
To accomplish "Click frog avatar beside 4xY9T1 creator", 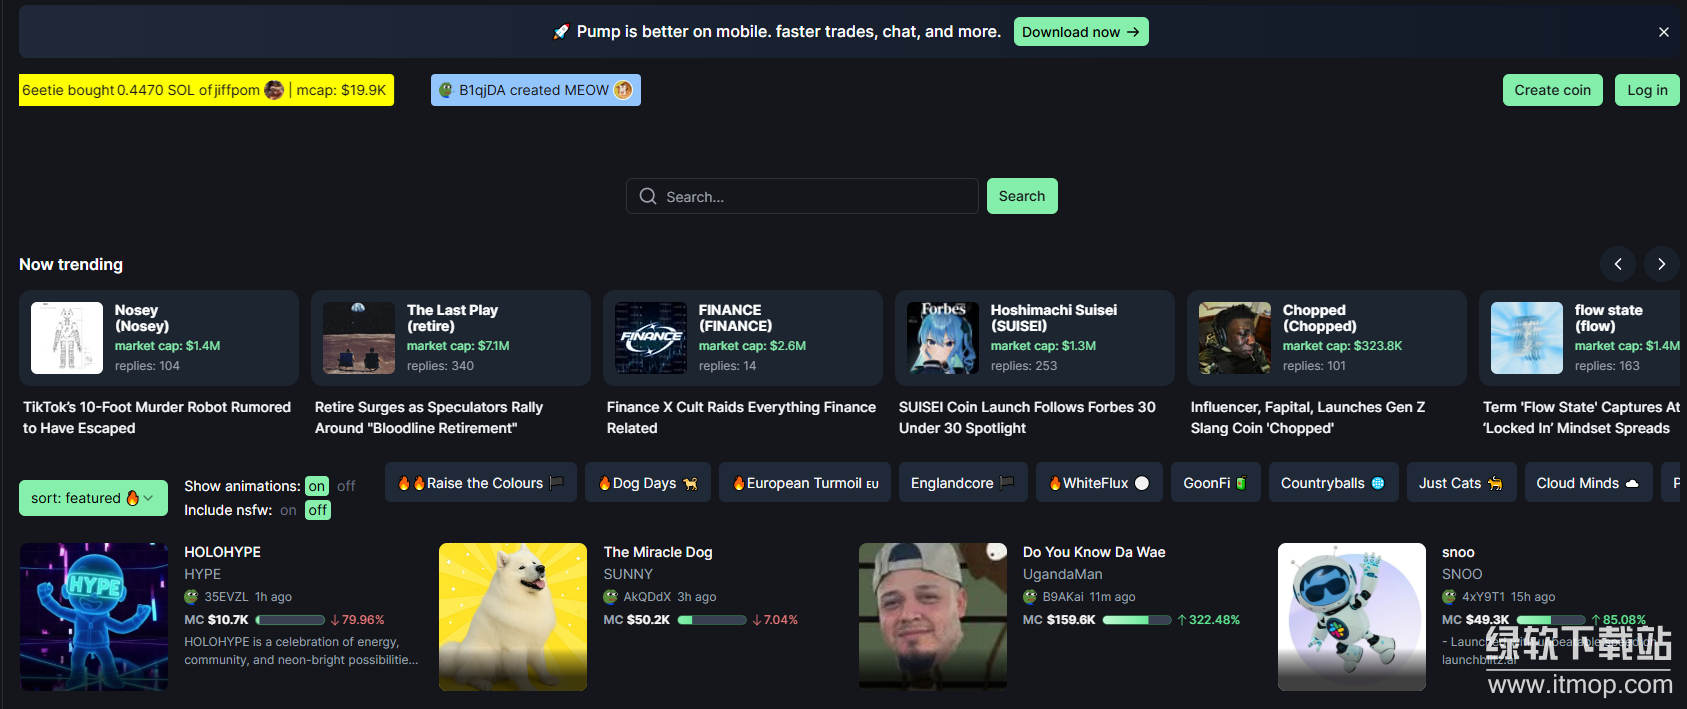I will [x=1449, y=597].
